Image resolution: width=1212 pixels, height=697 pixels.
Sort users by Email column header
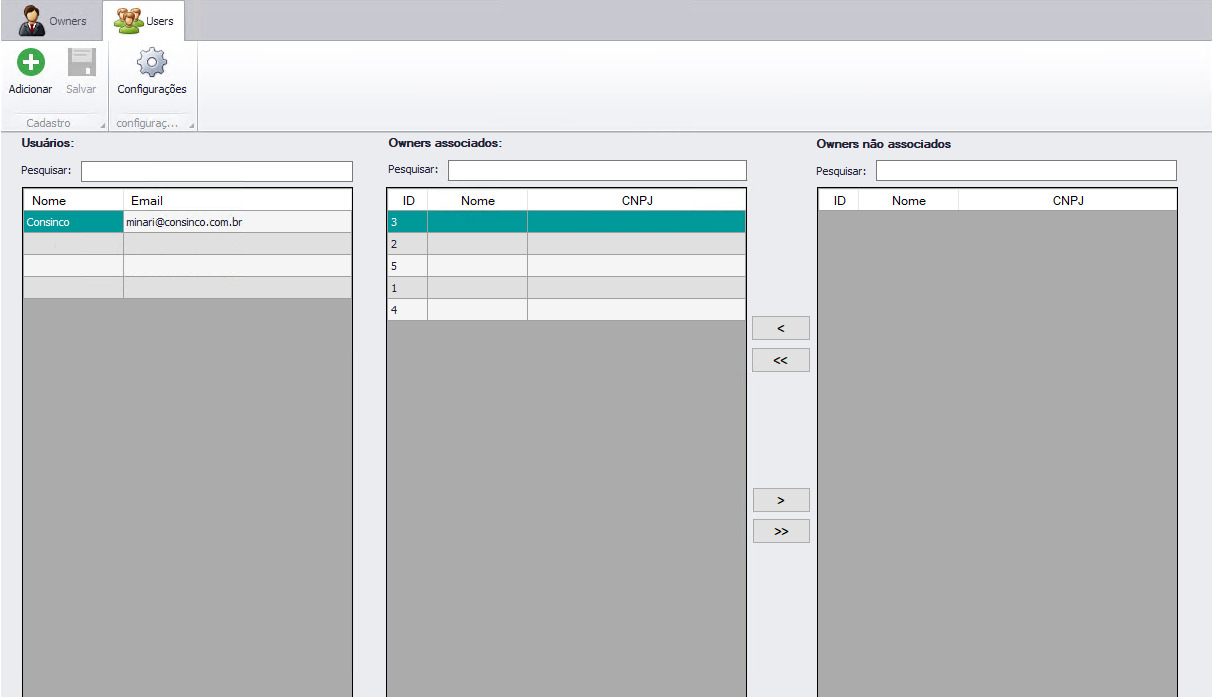[x=237, y=200]
